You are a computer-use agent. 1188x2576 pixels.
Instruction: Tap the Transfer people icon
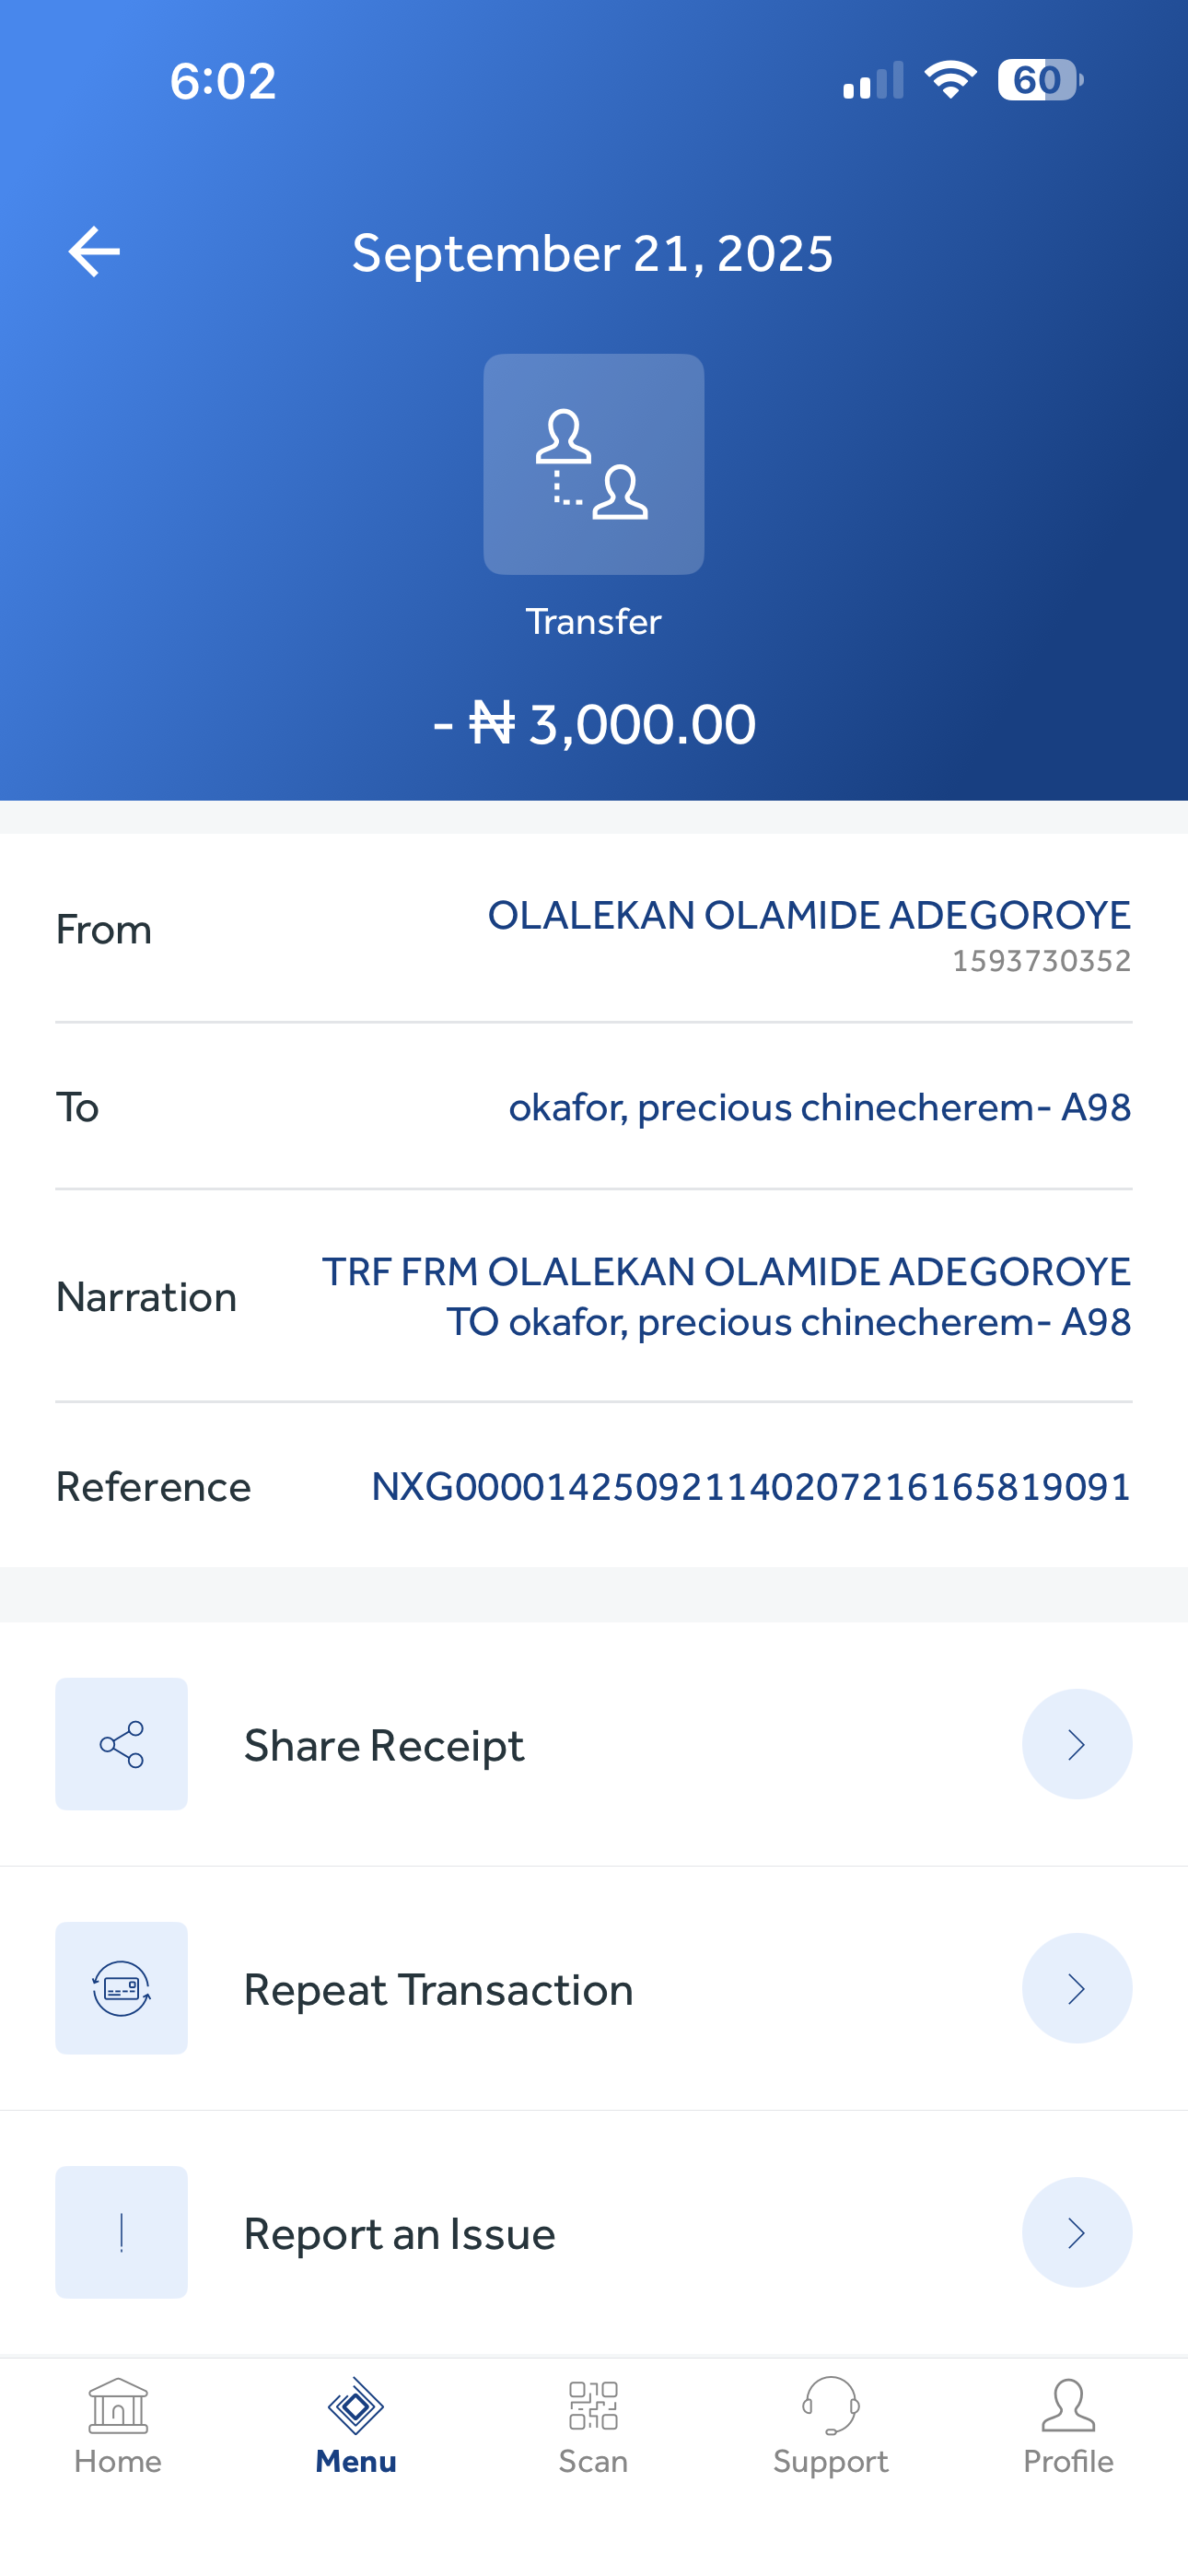[593, 464]
